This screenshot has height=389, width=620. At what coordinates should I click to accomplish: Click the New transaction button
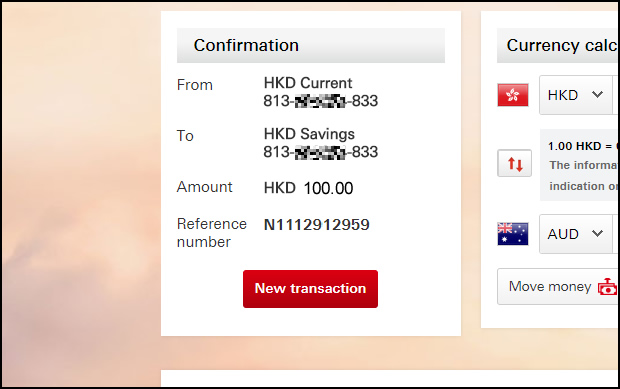pos(310,289)
